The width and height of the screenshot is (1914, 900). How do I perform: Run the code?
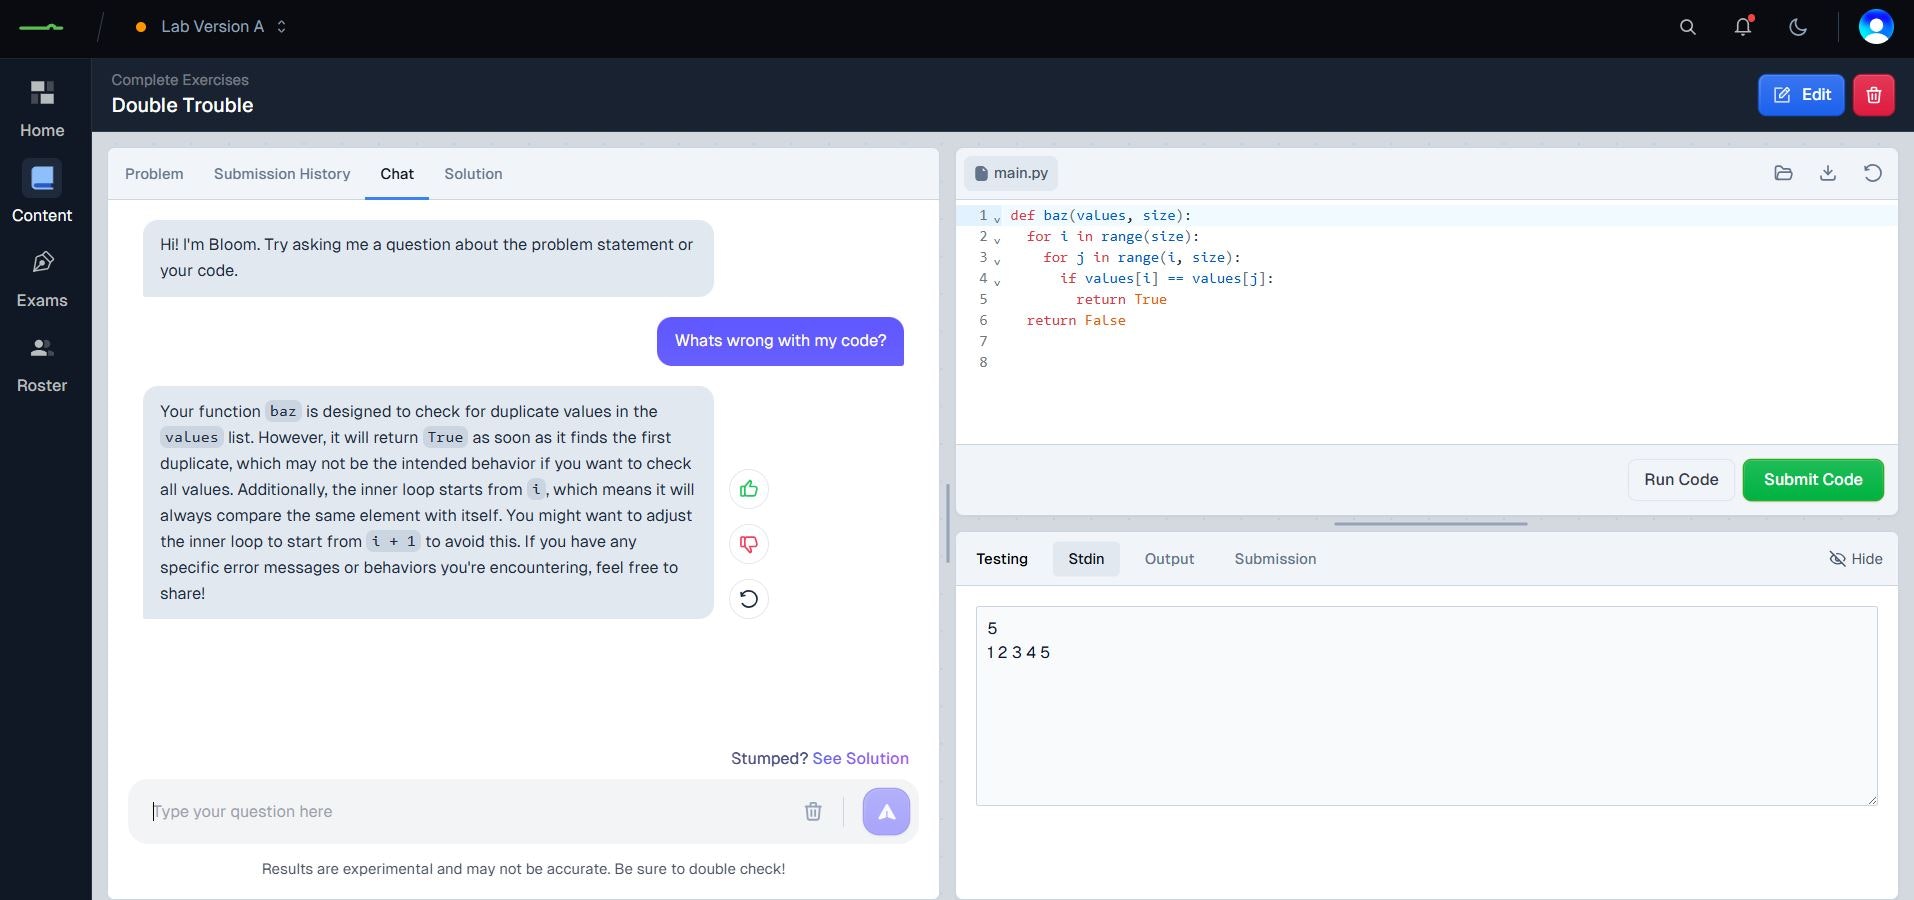point(1679,480)
